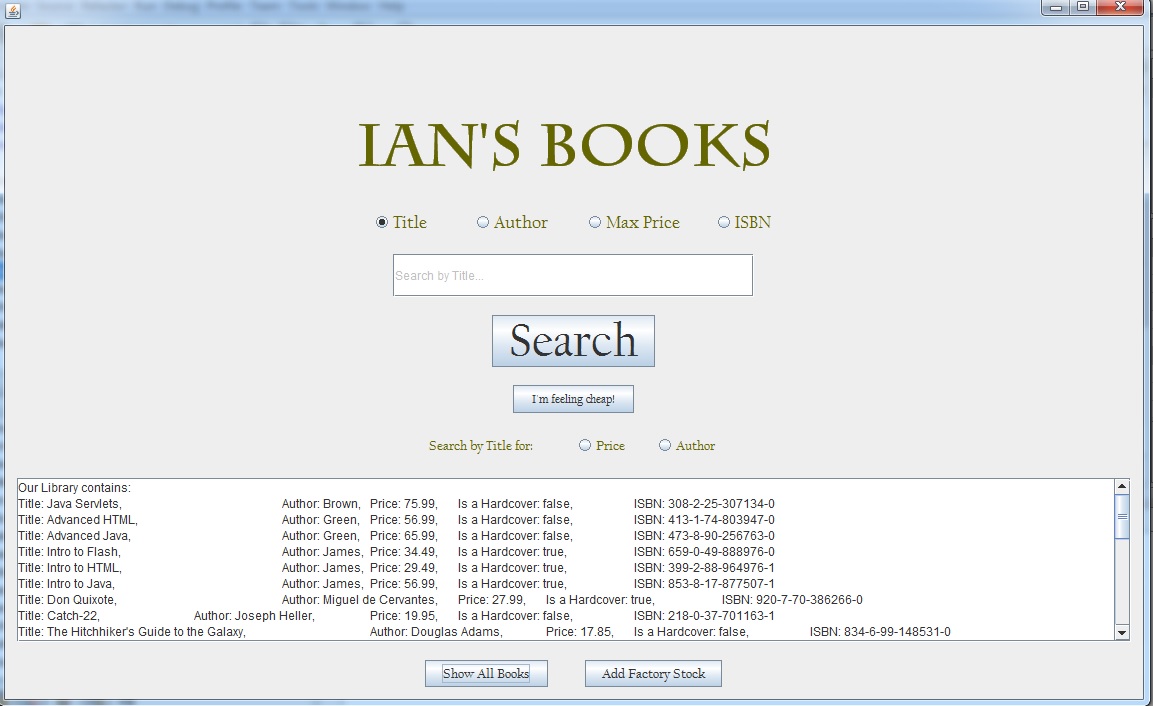
Task: Open the Tools menu in the background window
Action: [303, 7]
